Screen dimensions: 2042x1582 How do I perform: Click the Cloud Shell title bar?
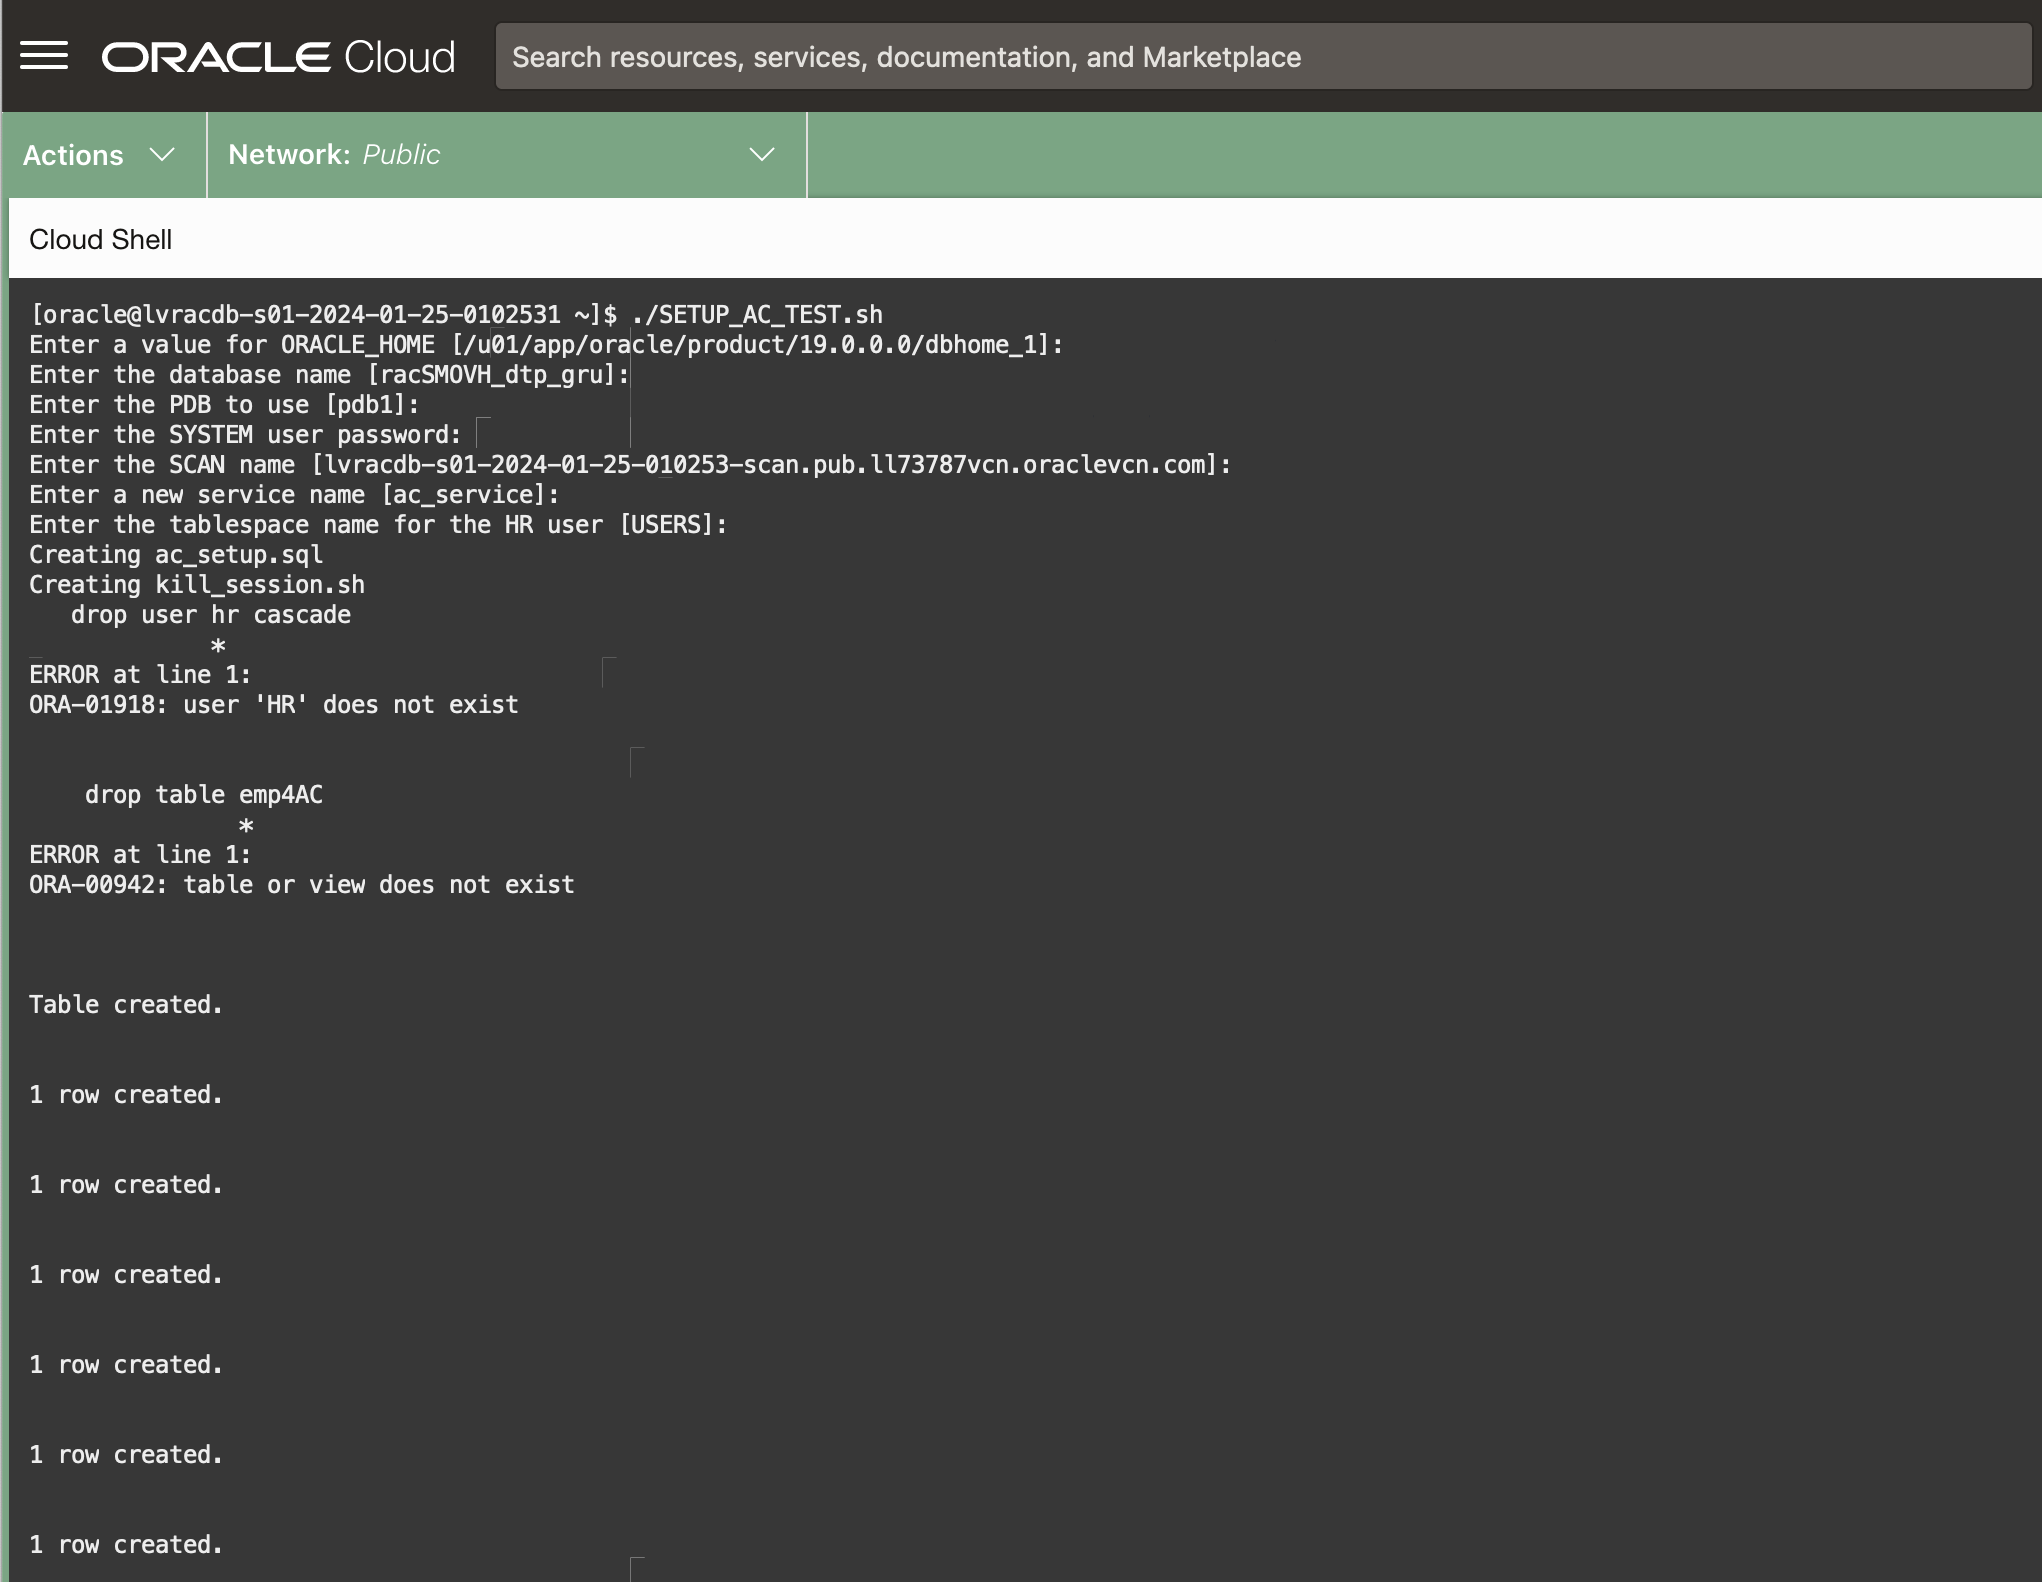click(101, 240)
